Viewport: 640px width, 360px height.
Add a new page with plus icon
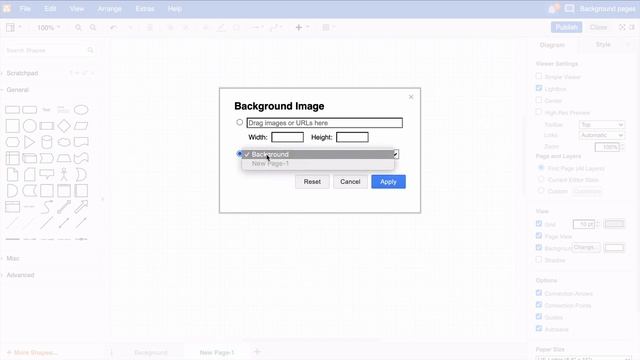click(x=257, y=352)
